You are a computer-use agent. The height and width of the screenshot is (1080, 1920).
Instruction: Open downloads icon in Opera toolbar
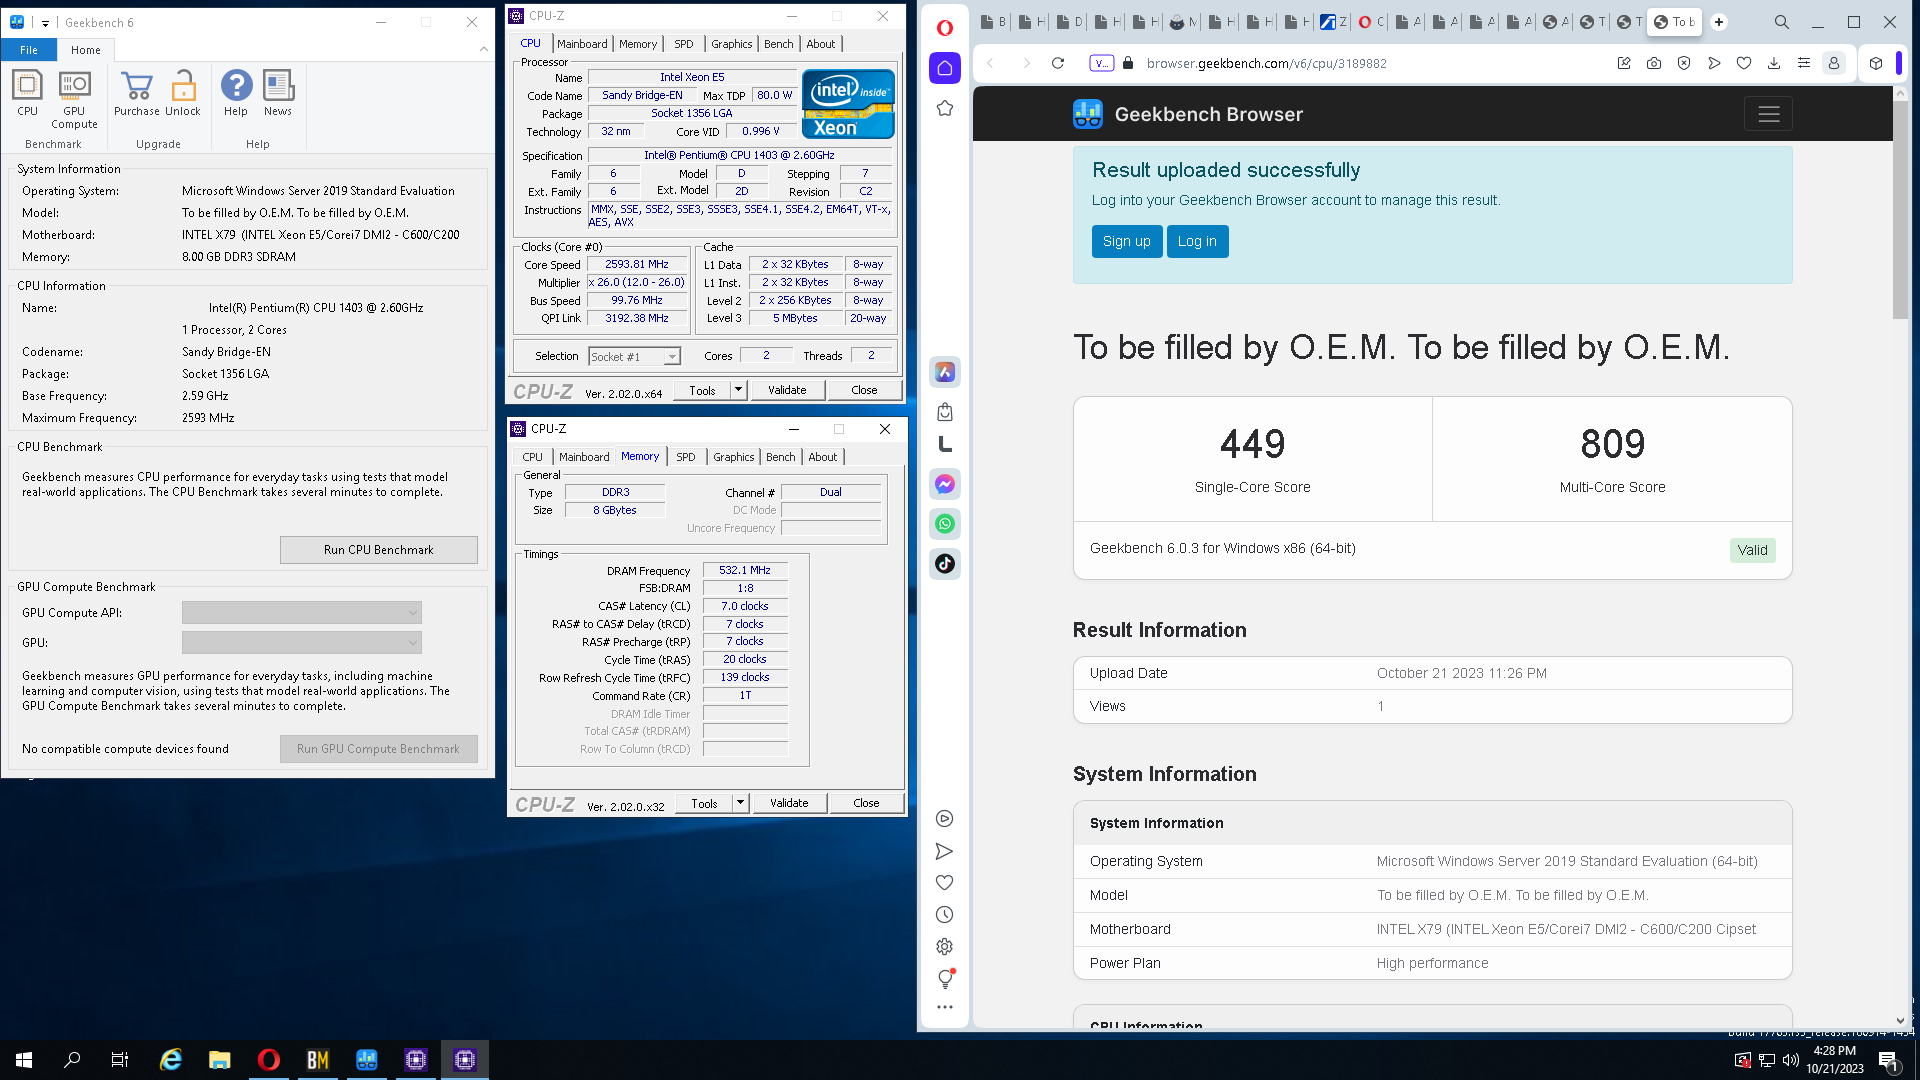1774,63
